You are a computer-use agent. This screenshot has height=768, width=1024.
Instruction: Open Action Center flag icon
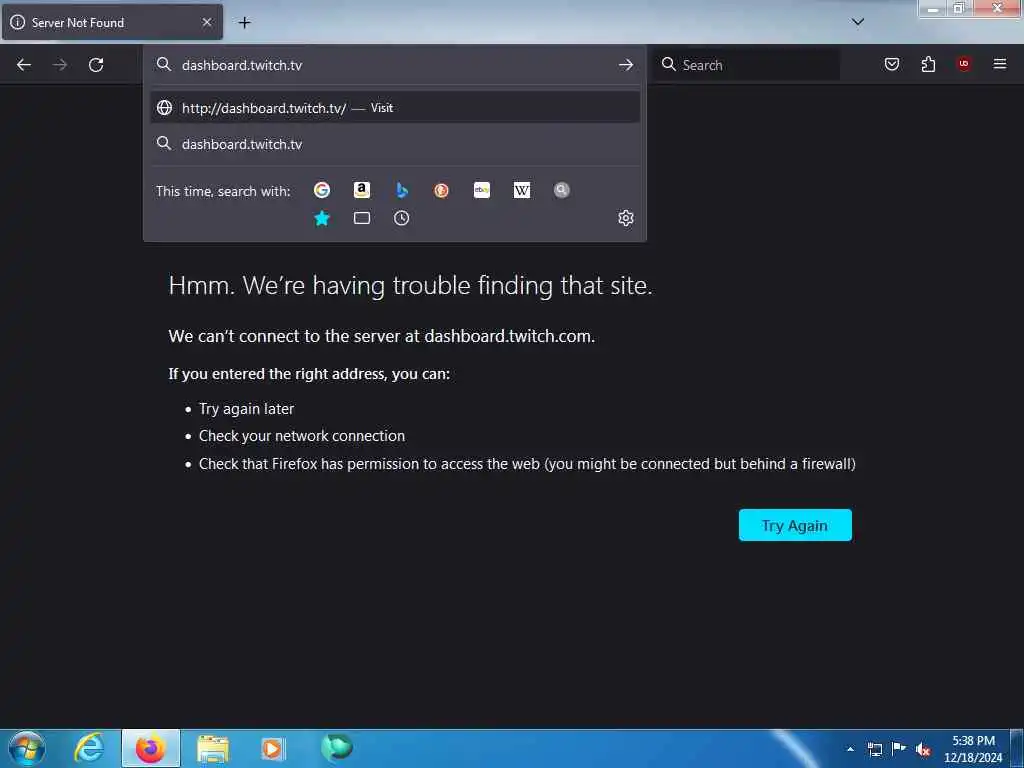click(x=899, y=749)
